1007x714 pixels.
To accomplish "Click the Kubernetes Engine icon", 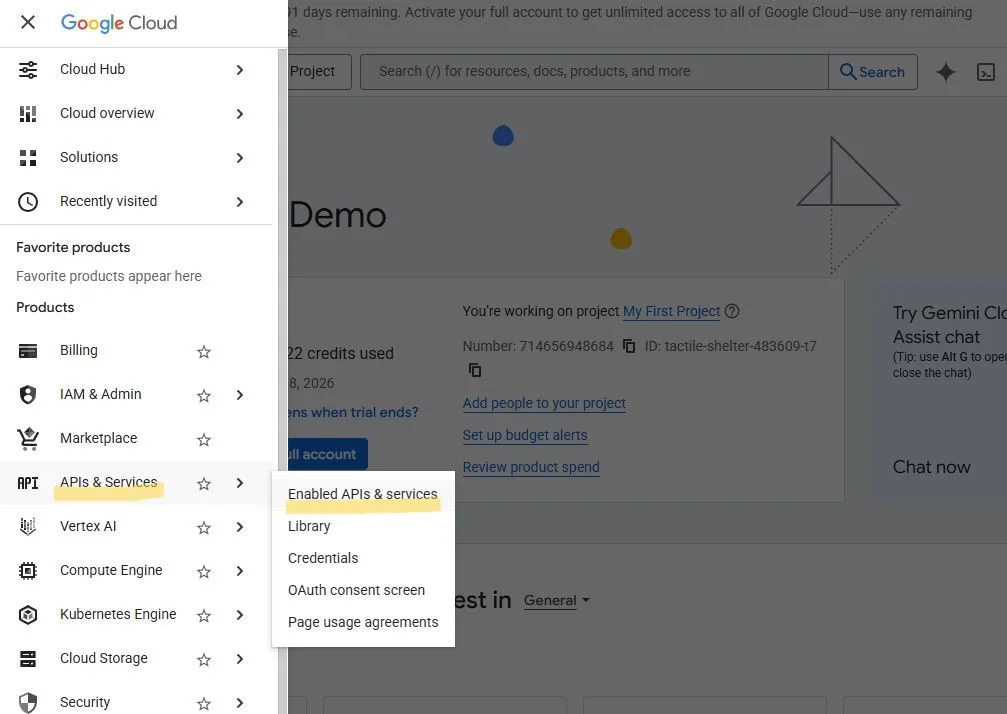I will 28,615.
